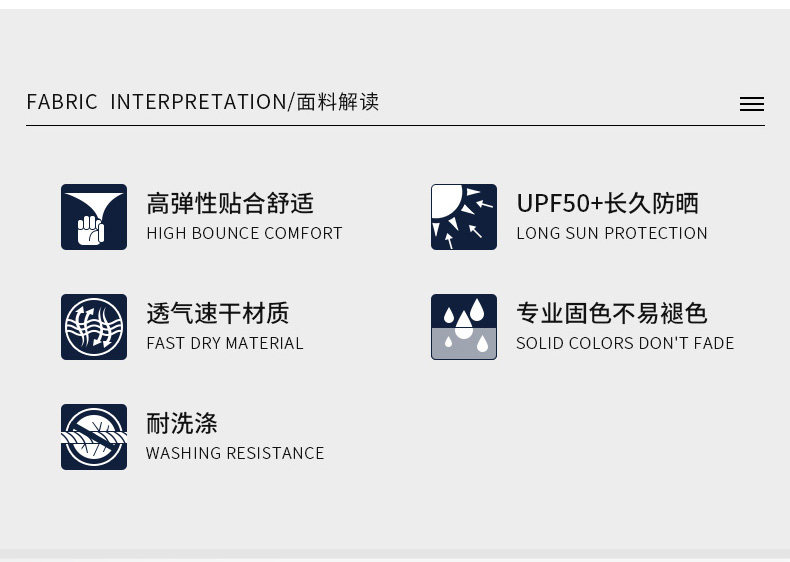Image resolution: width=790 pixels, height=562 pixels.
Task: Select the 耐洗涤 heading
Action: pyautogui.click(x=181, y=423)
